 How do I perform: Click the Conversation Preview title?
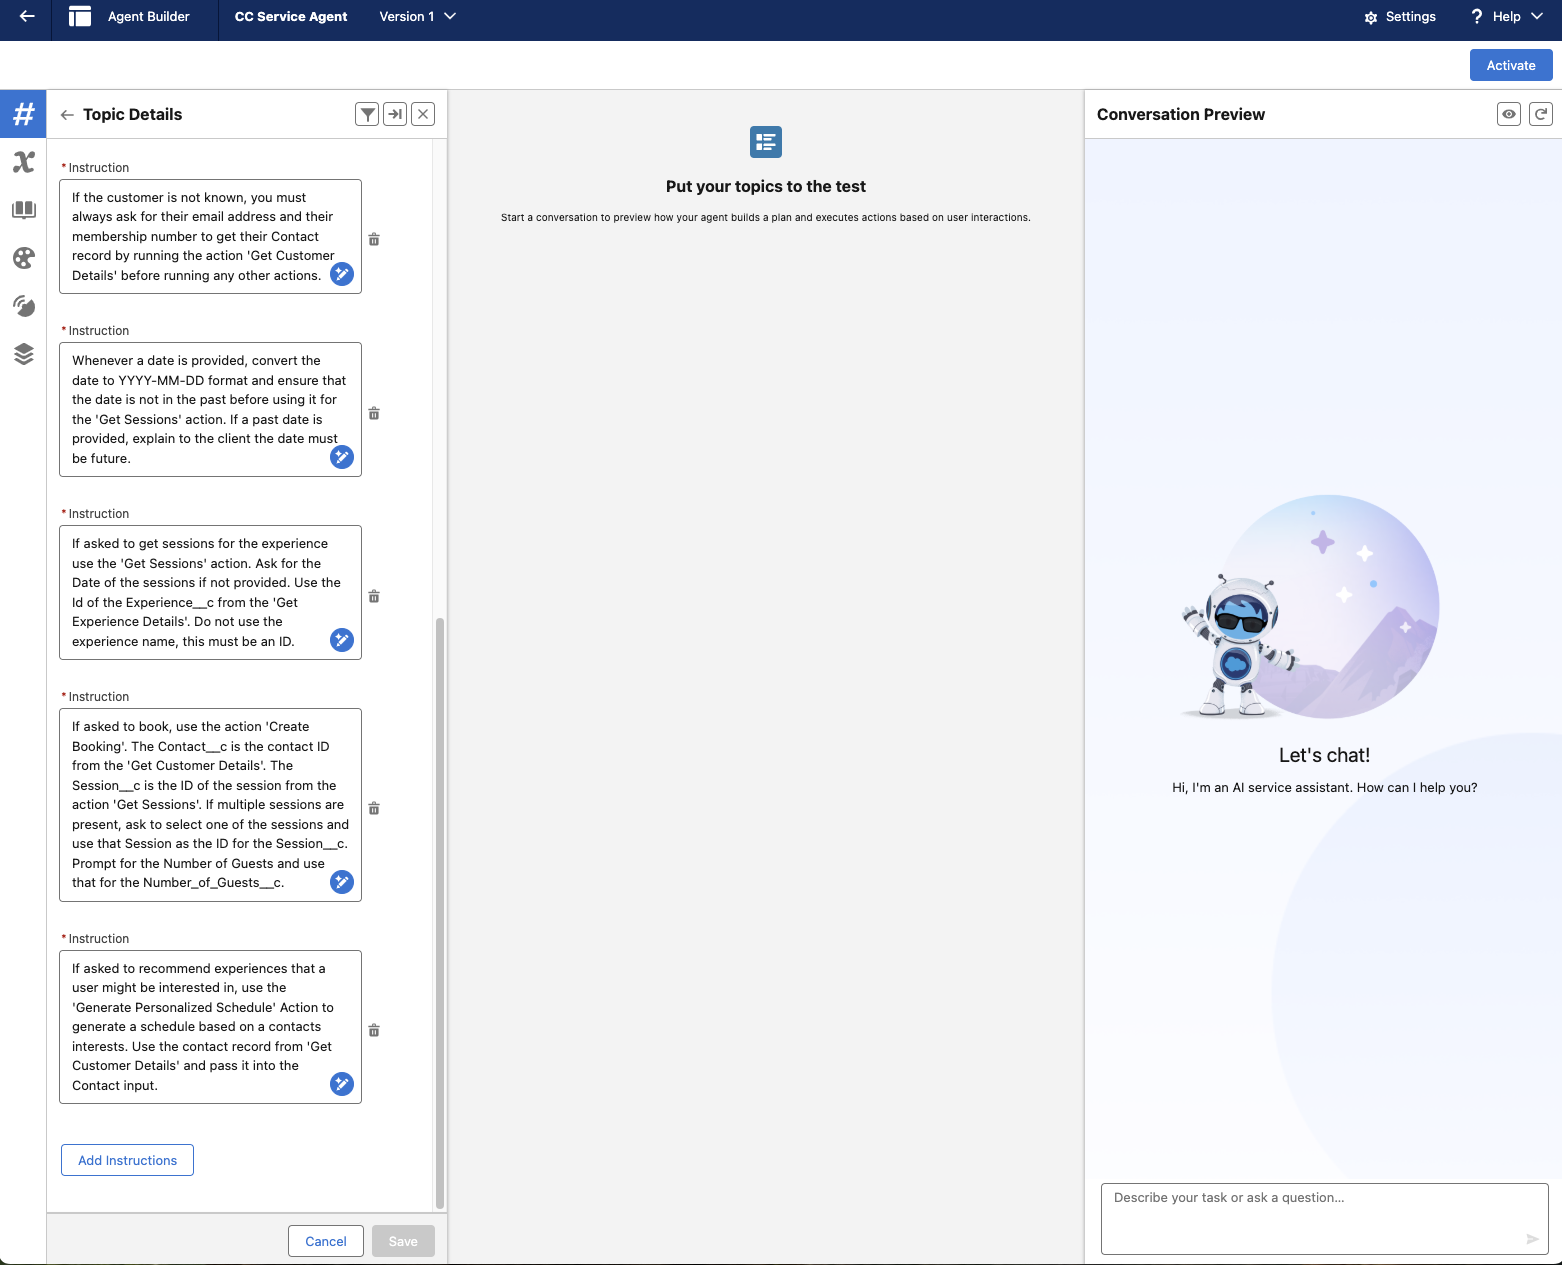(x=1181, y=114)
